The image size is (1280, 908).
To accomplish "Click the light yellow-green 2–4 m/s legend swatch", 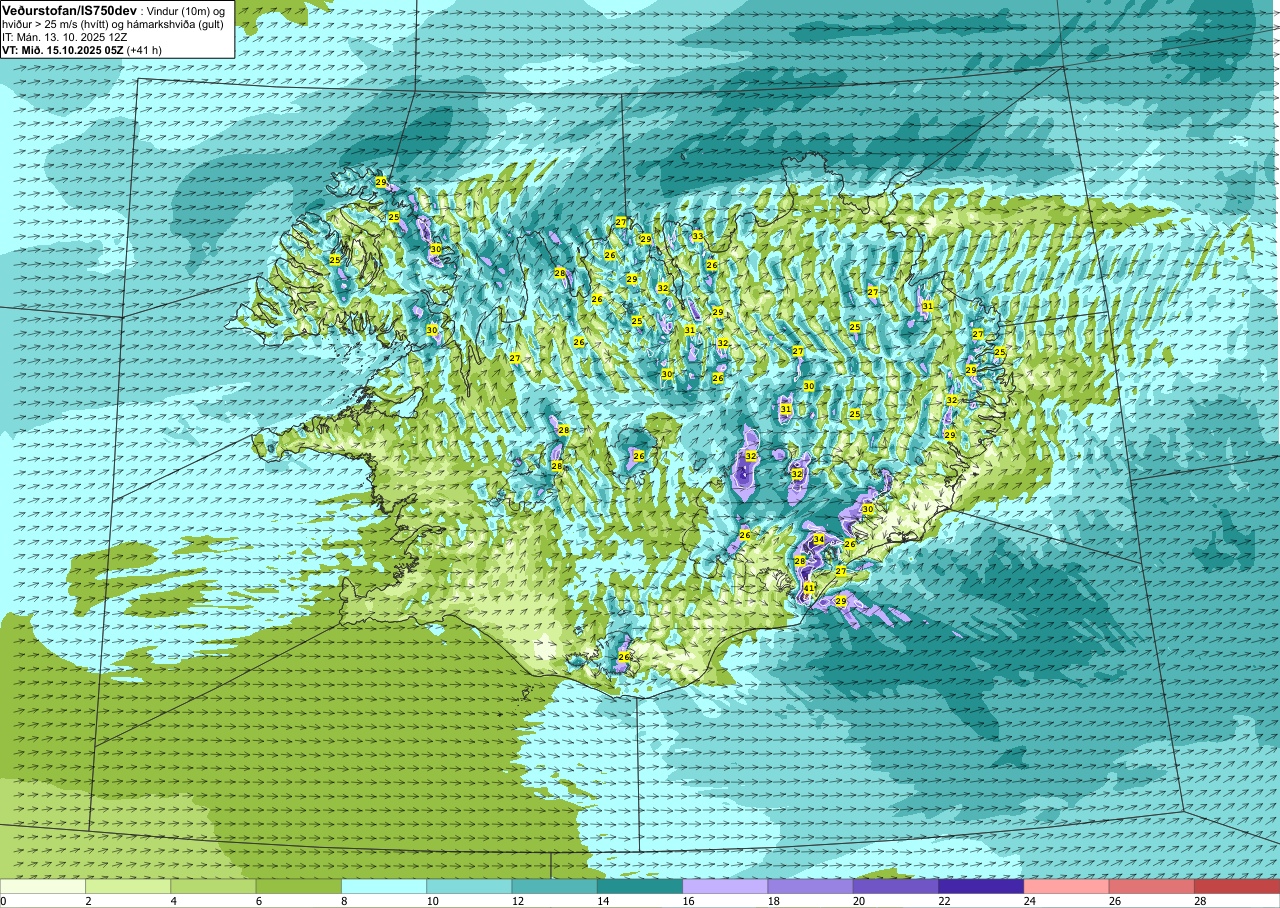I will coord(128,886).
